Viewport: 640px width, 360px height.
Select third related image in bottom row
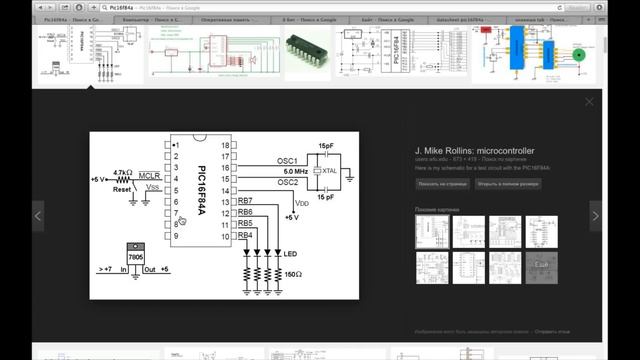coord(505,268)
